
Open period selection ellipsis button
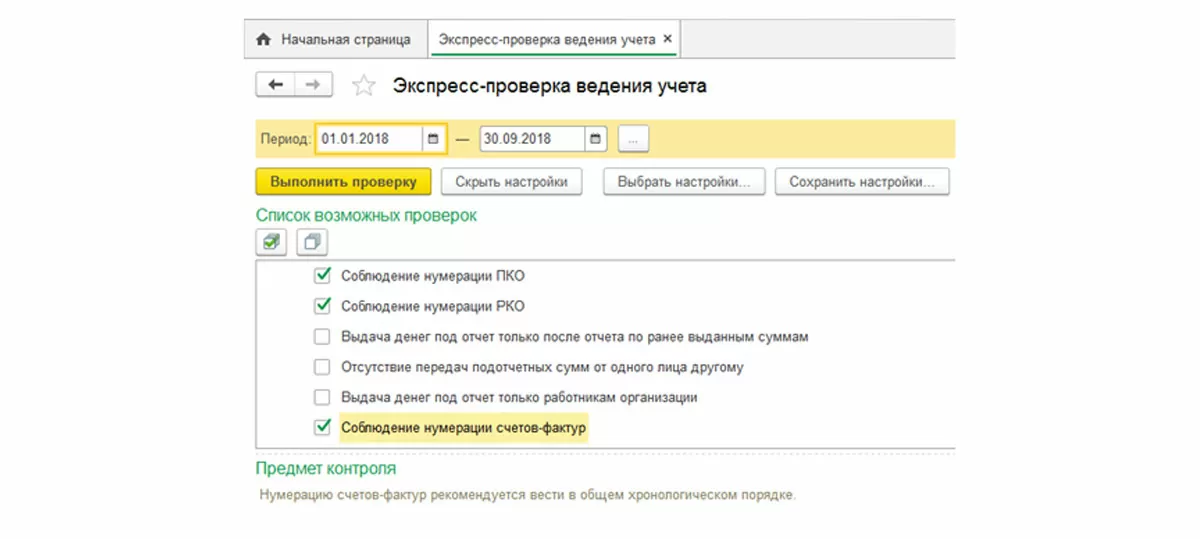click(x=634, y=139)
